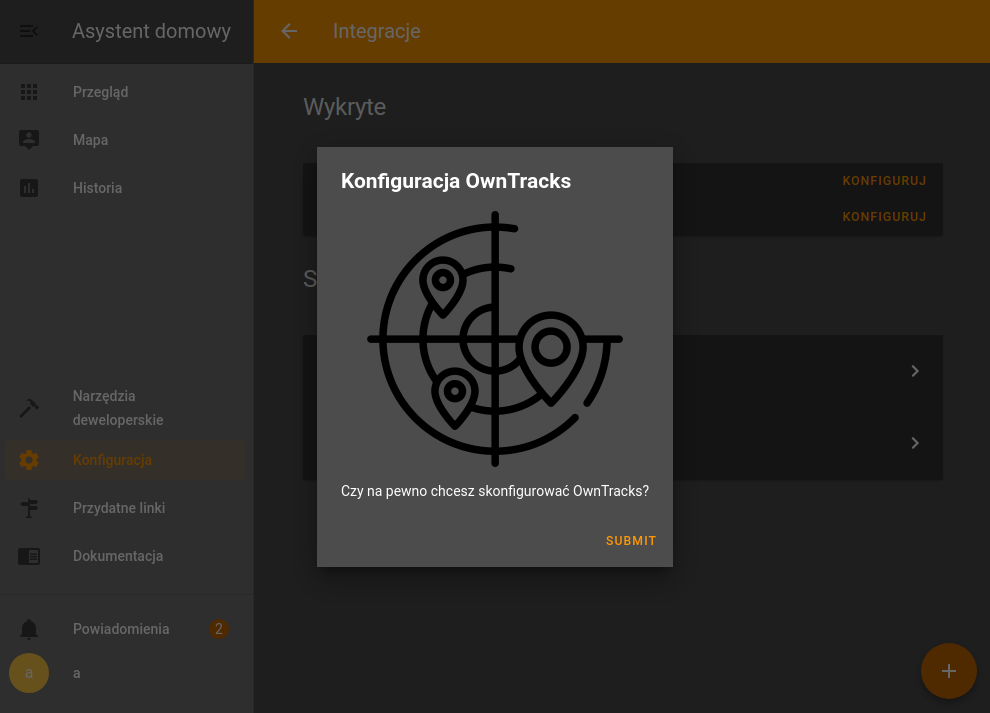Image resolution: width=990 pixels, height=713 pixels.
Task: Click the Konfiguracja OwnTracks dialog title
Action: (x=456, y=181)
